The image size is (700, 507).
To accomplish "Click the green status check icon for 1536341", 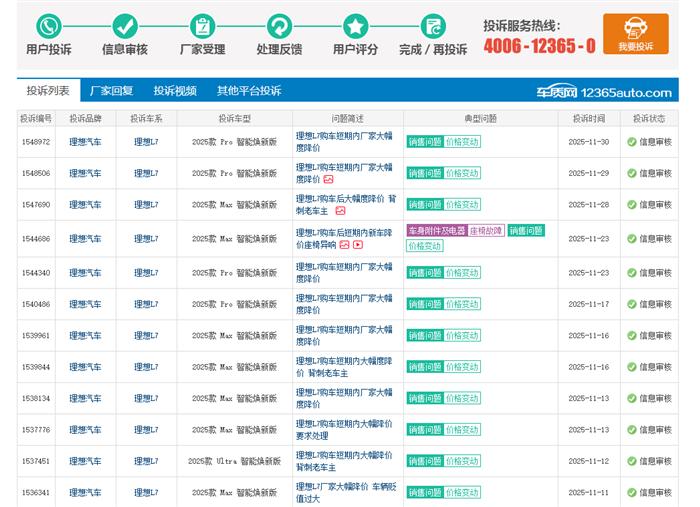I will [x=632, y=492].
